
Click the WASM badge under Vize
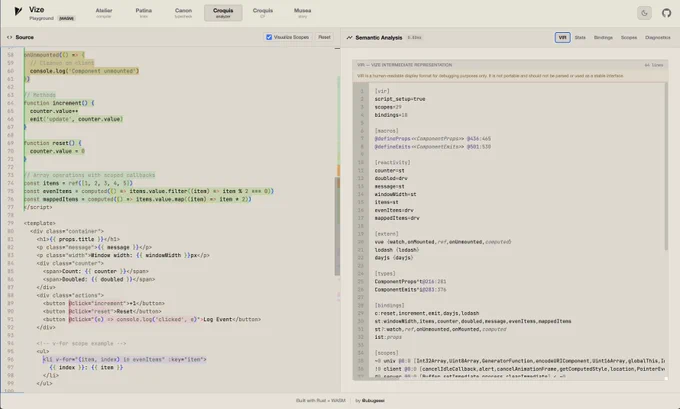(66, 19)
